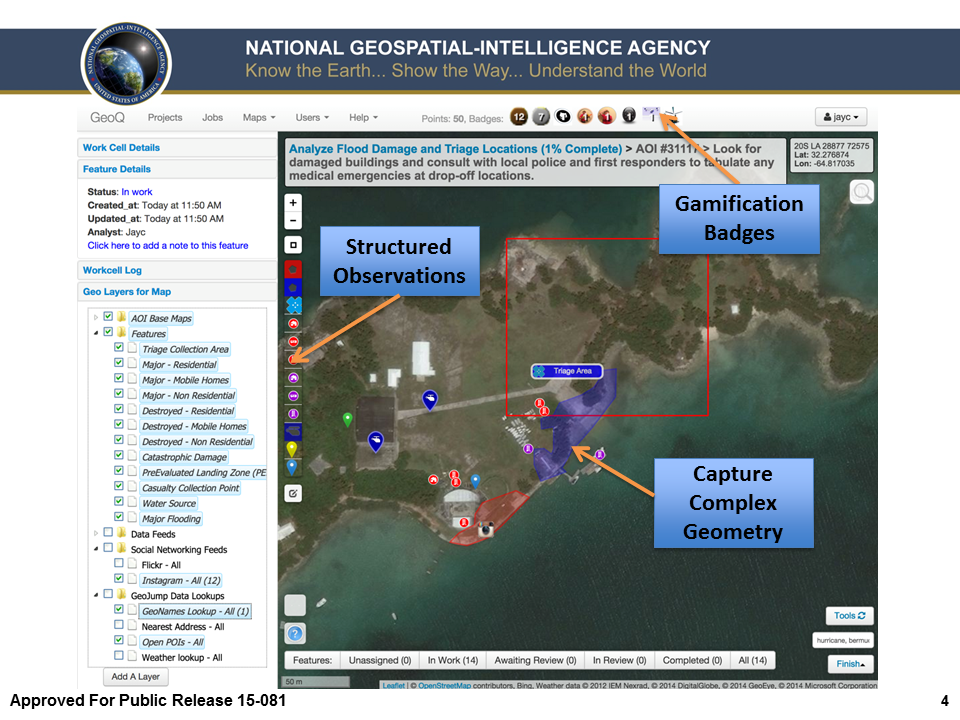960x720 pixels.
Task: Open the Help dropdown menu
Action: 364,118
